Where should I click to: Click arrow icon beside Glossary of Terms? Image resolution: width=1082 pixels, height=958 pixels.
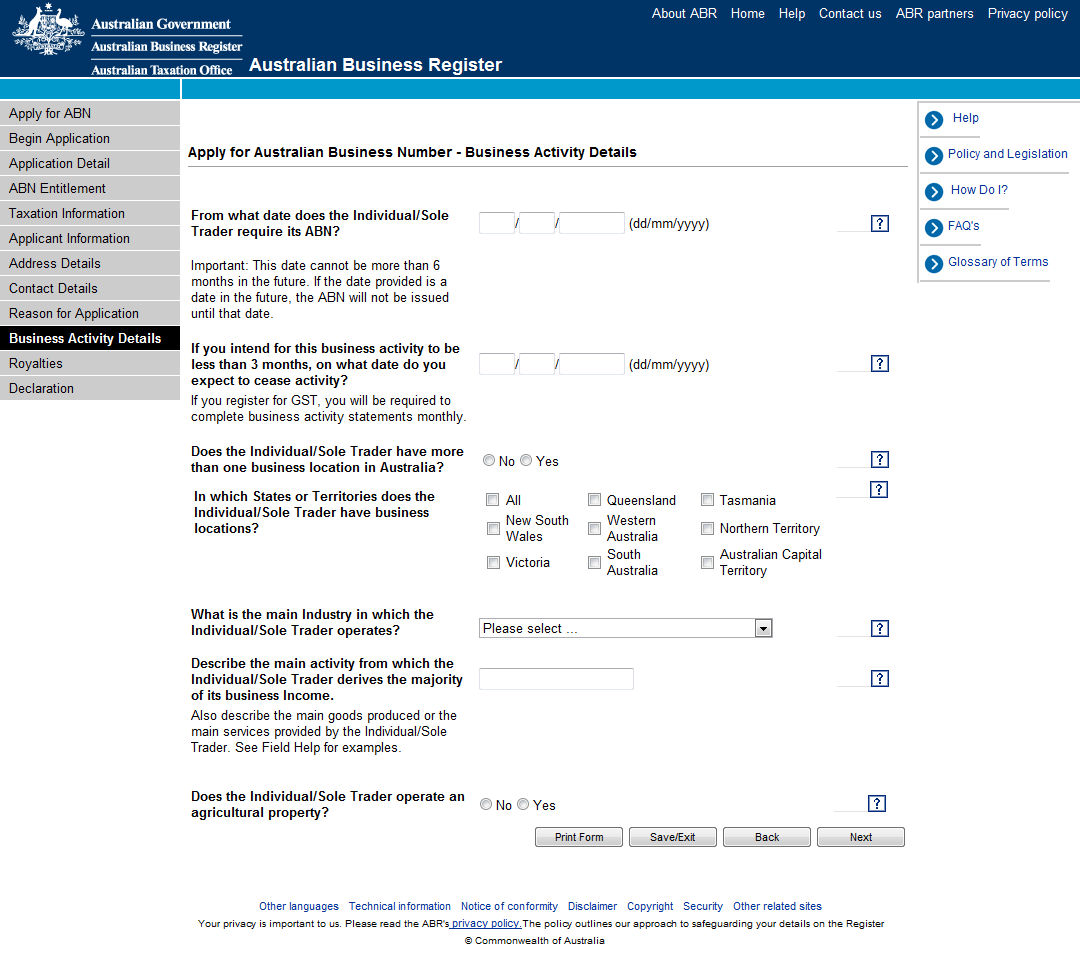(x=934, y=264)
